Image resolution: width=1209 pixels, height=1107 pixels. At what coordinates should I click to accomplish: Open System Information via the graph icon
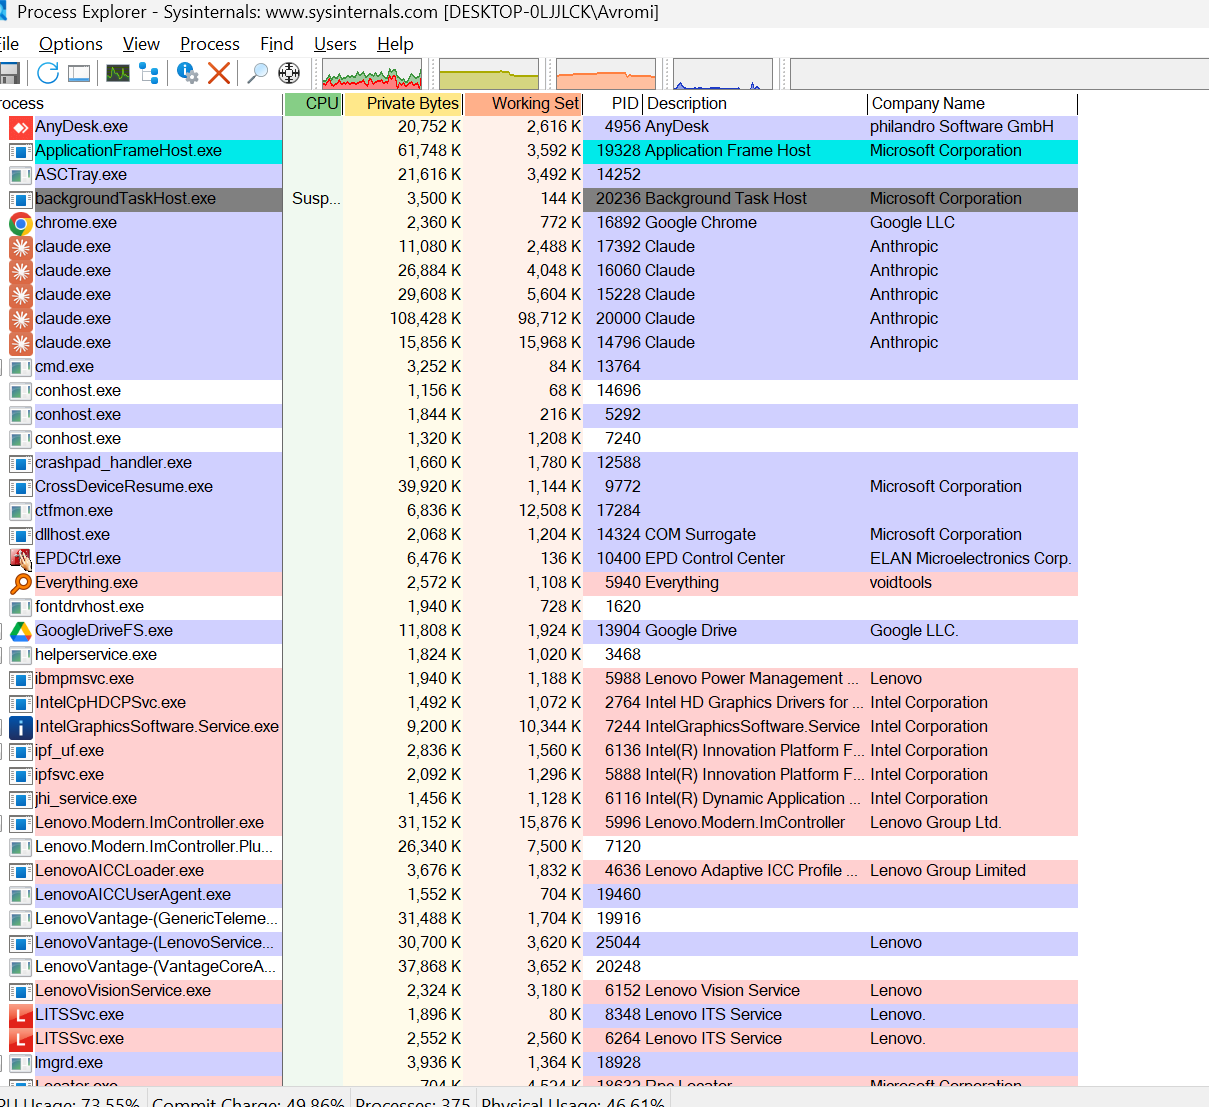point(118,73)
